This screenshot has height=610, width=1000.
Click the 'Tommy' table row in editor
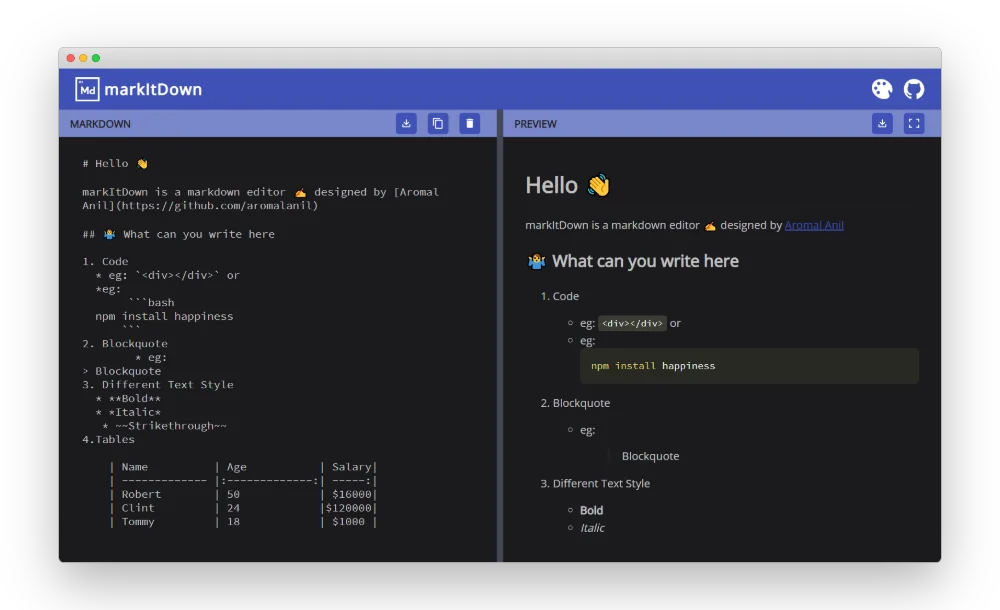point(243,522)
